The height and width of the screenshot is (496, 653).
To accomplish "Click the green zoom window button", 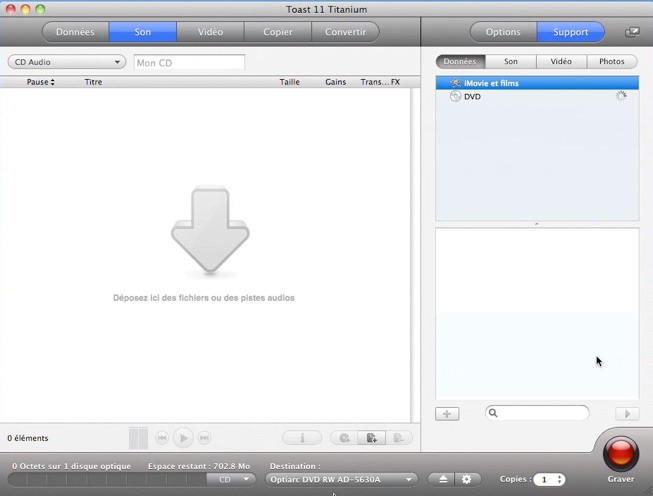I will coord(40,9).
